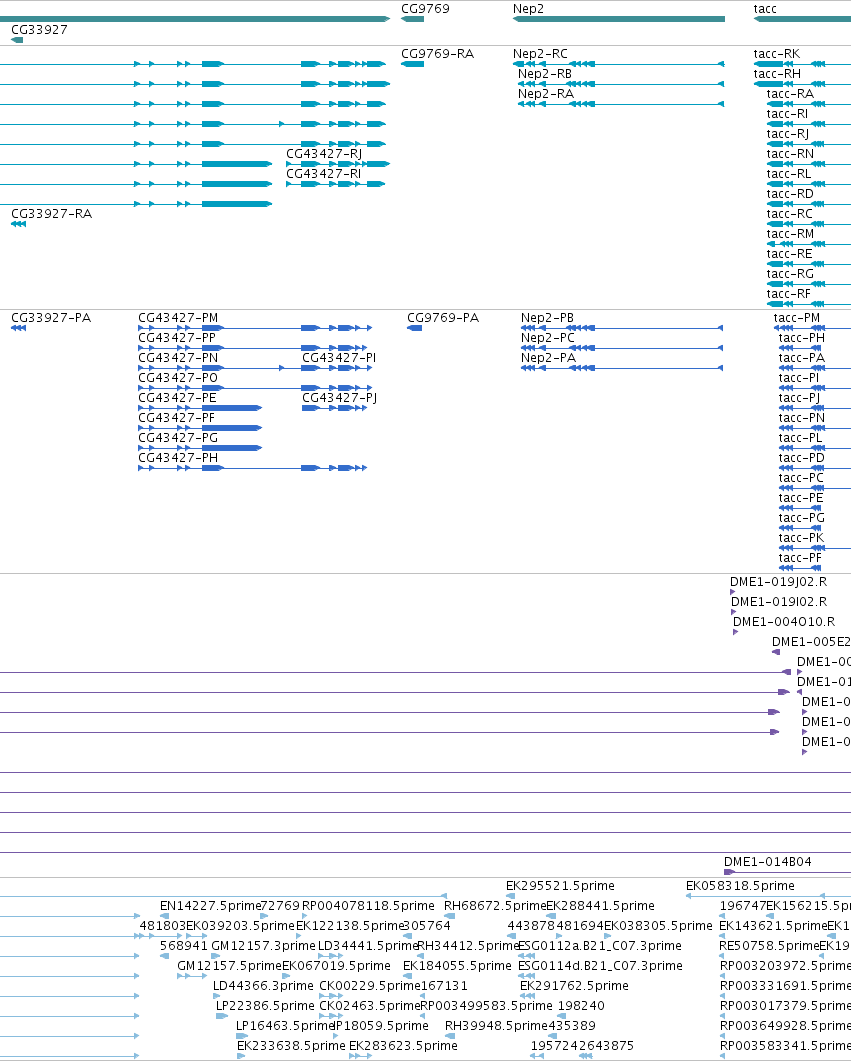Select the CG33927-PA protein label
The image size is (851, 1061).
click(x=51, y=317)
